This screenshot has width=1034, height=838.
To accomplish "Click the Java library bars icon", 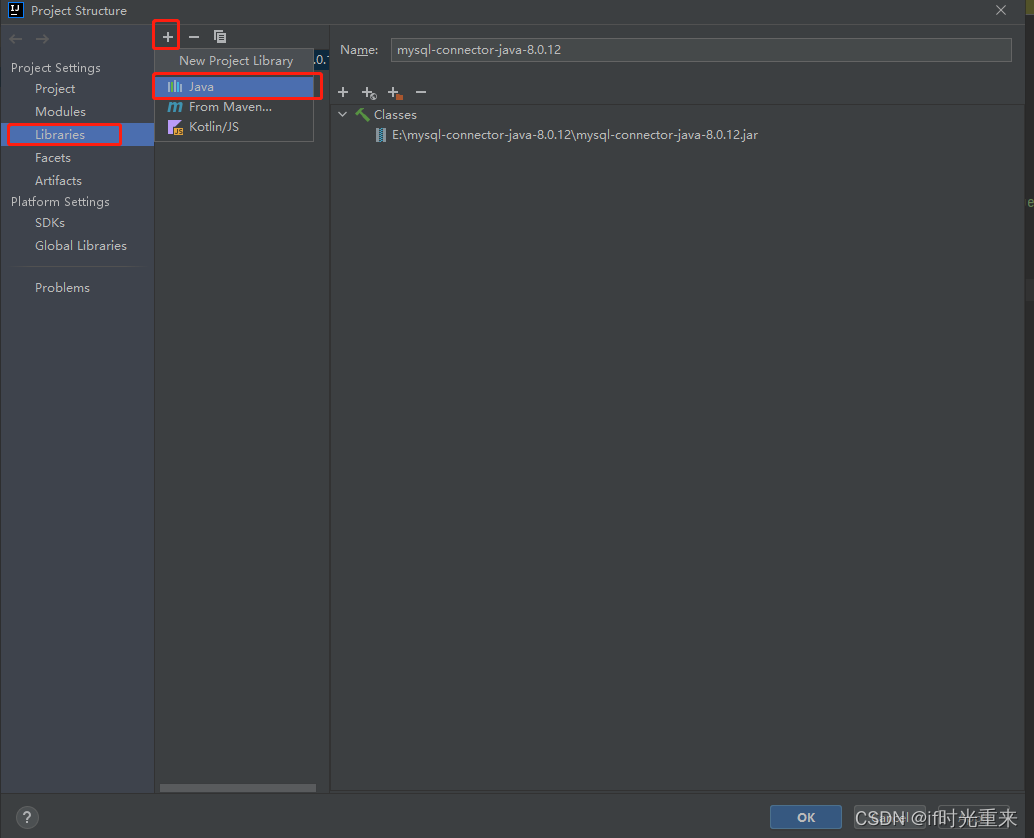I will (x=175, y=86).
